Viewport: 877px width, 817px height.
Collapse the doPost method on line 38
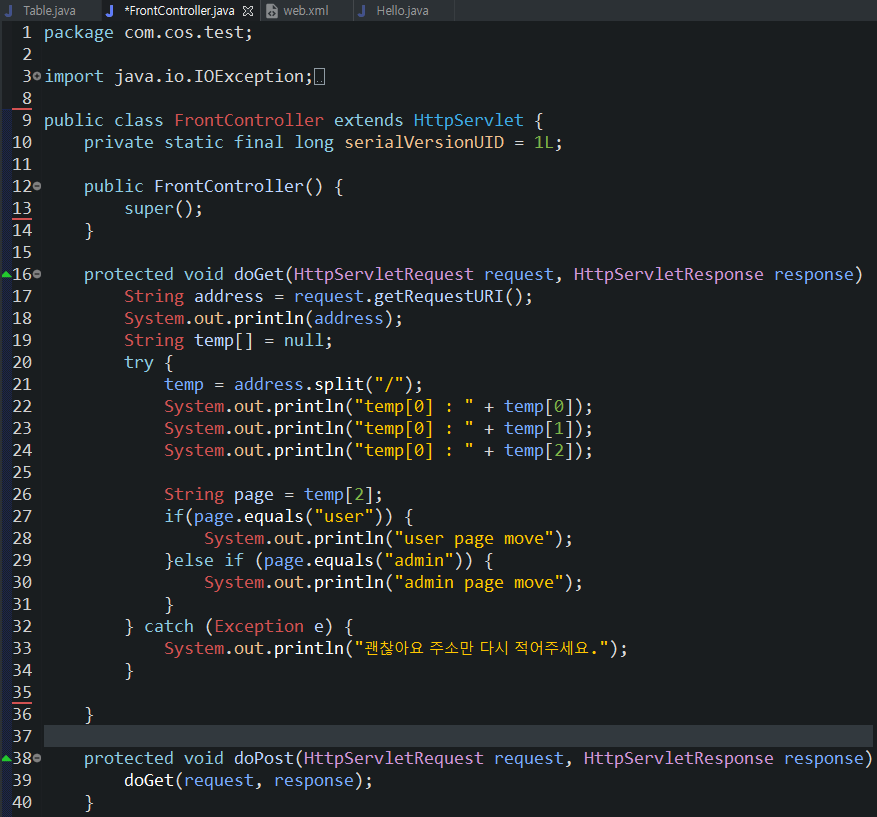[37, 758]
